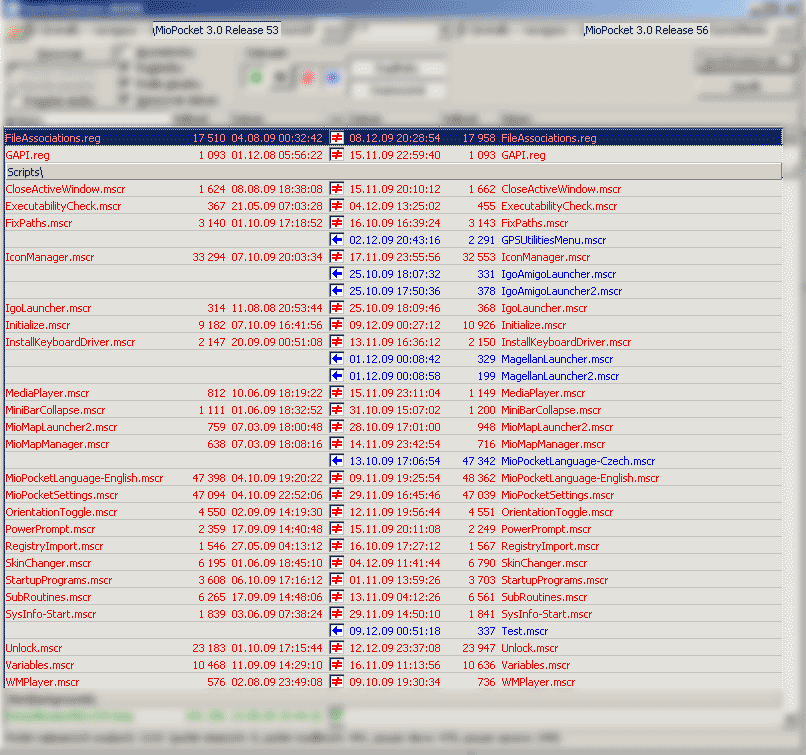Click the copy-left arrow for Test.mscr
This screenshot has width=806, height=755.
(337, 631)
